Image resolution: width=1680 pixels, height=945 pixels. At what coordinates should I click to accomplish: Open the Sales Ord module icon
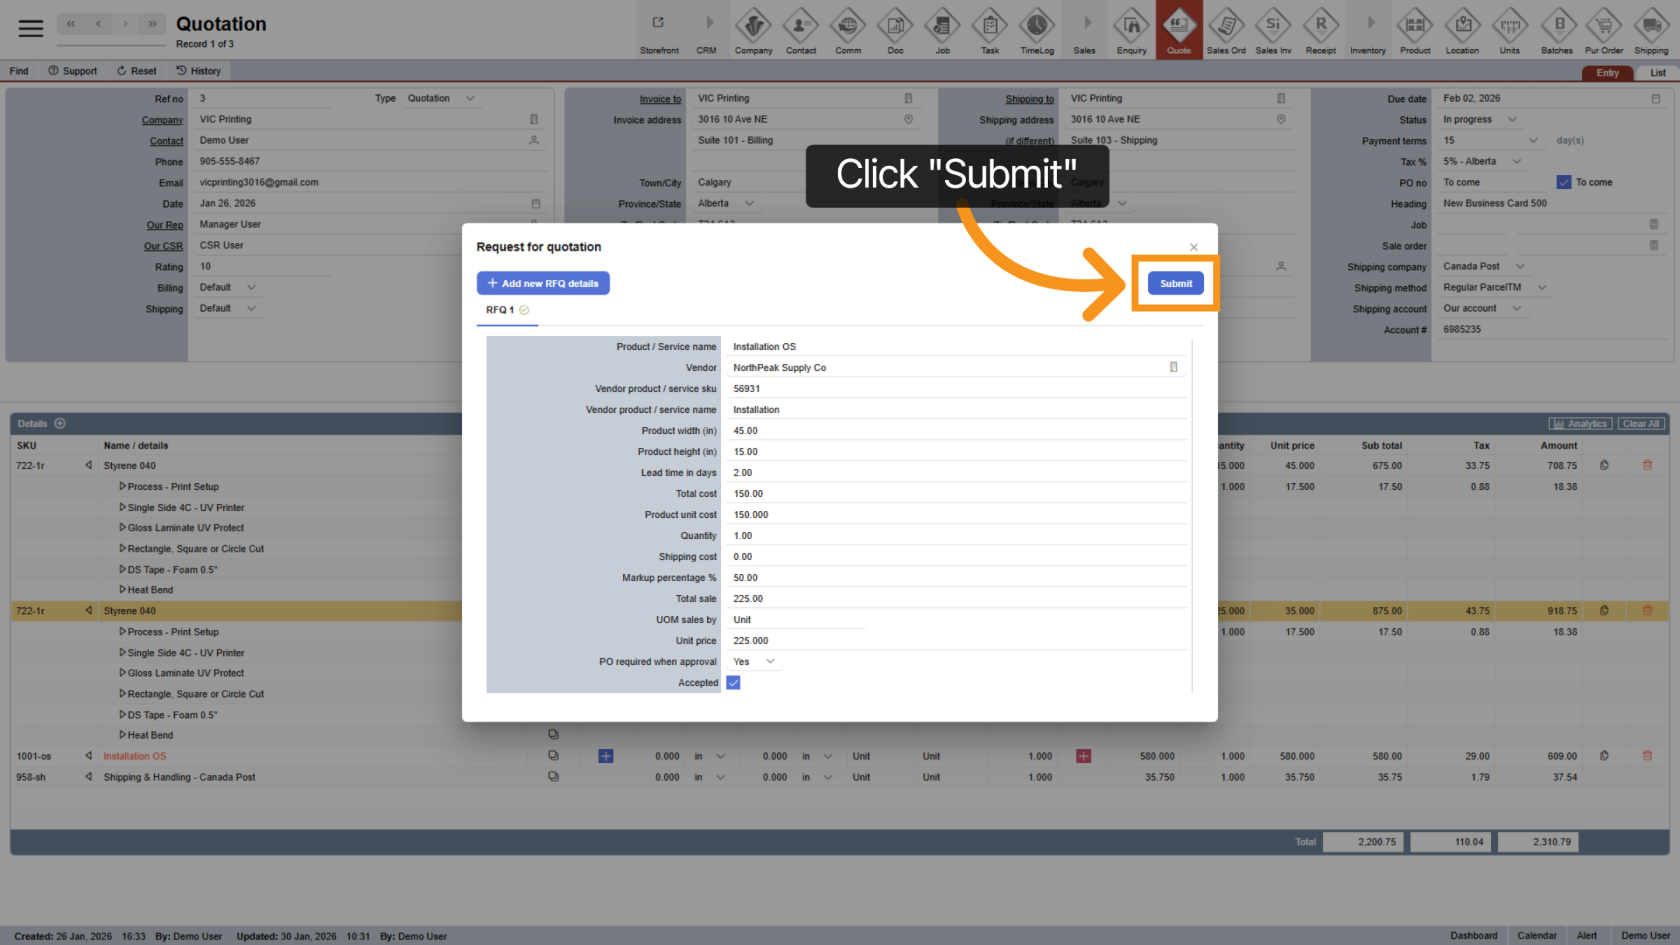pyautogui.click(x=1226, y=30)
